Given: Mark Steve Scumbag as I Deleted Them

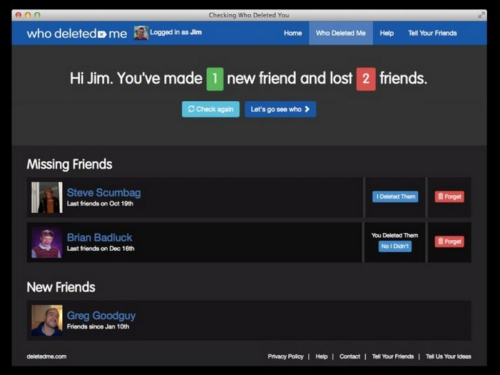Looking at the screenshot, I should (x=395, y=197).
